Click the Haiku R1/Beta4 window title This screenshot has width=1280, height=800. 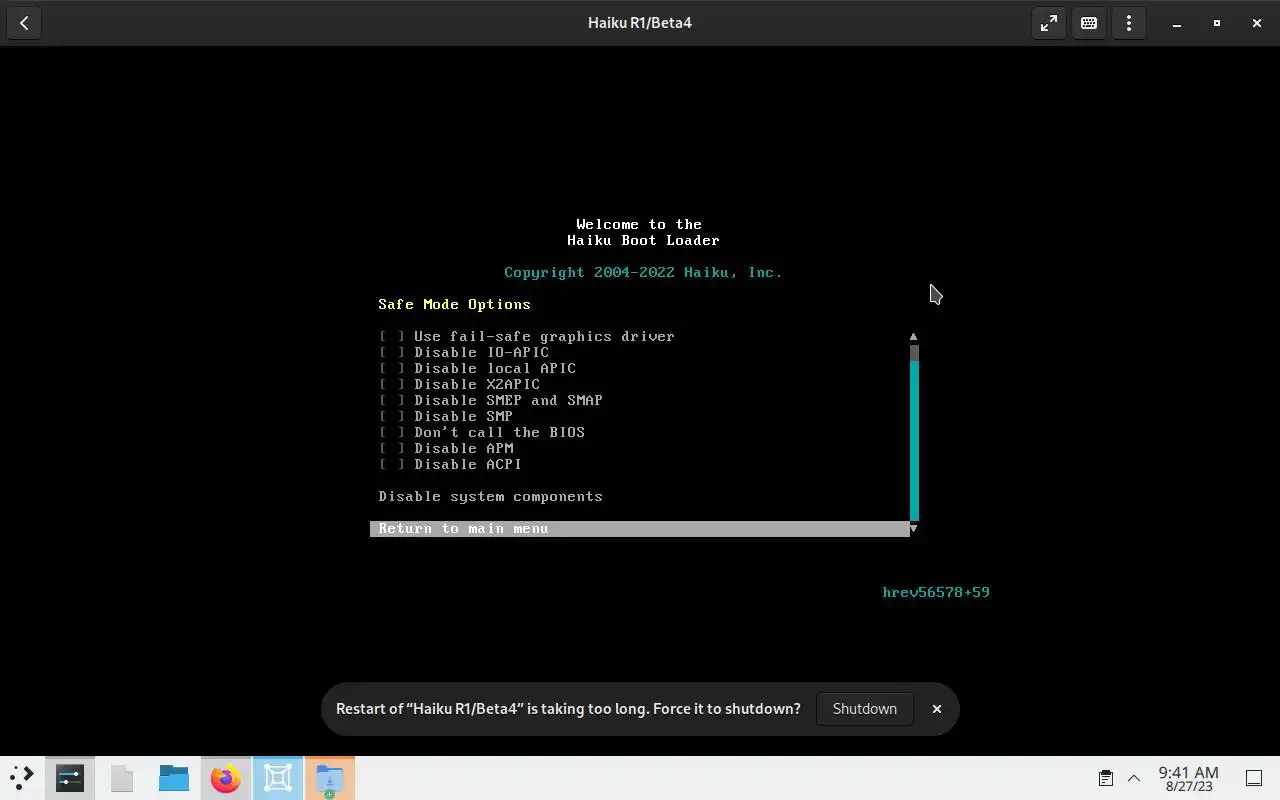pyautogui.click(x=640, y=23)
